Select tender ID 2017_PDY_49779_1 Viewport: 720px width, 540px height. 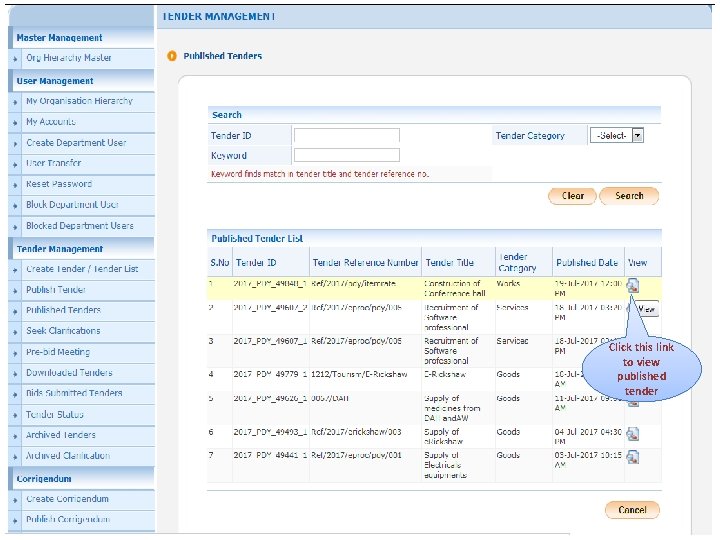[270, 374]
